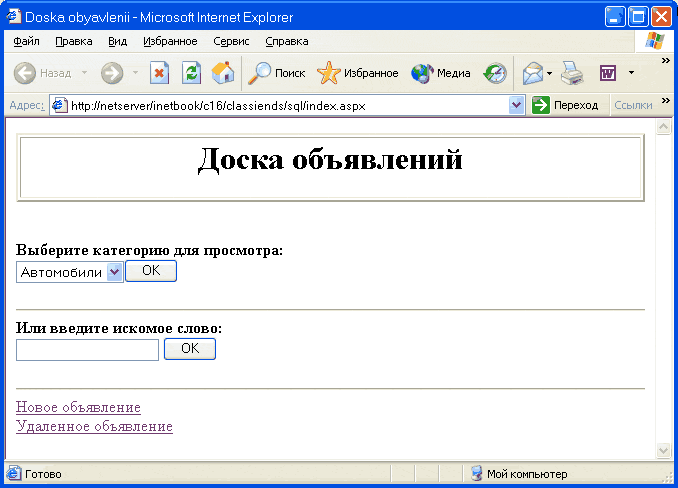Click the Выберите категорию для просмотра label
Screen dimensions: 678x488
[x=149, y=250]
